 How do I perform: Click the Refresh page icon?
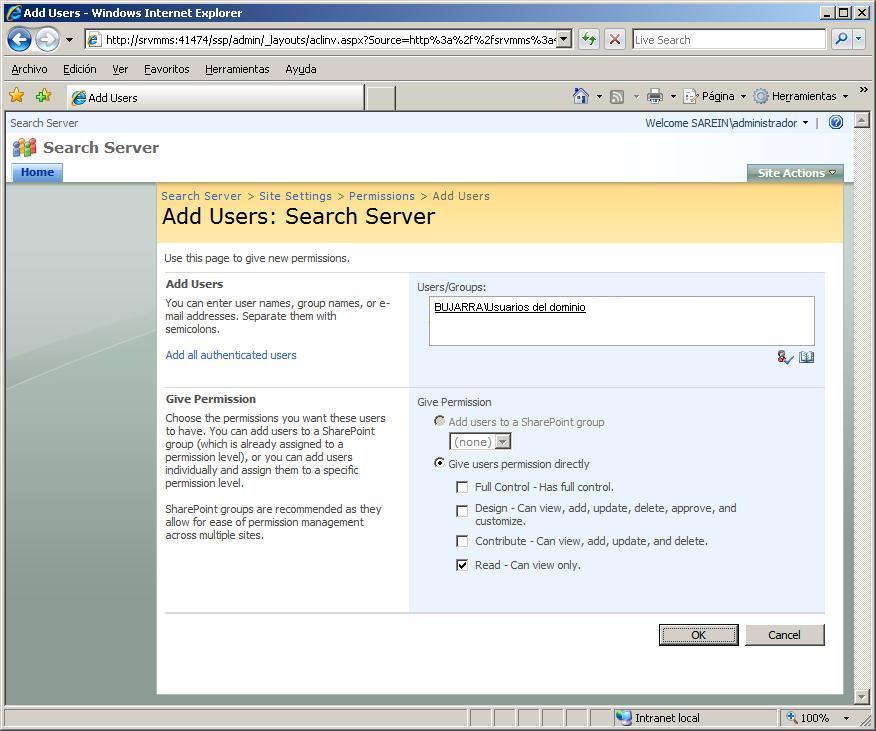pos(589,39)
